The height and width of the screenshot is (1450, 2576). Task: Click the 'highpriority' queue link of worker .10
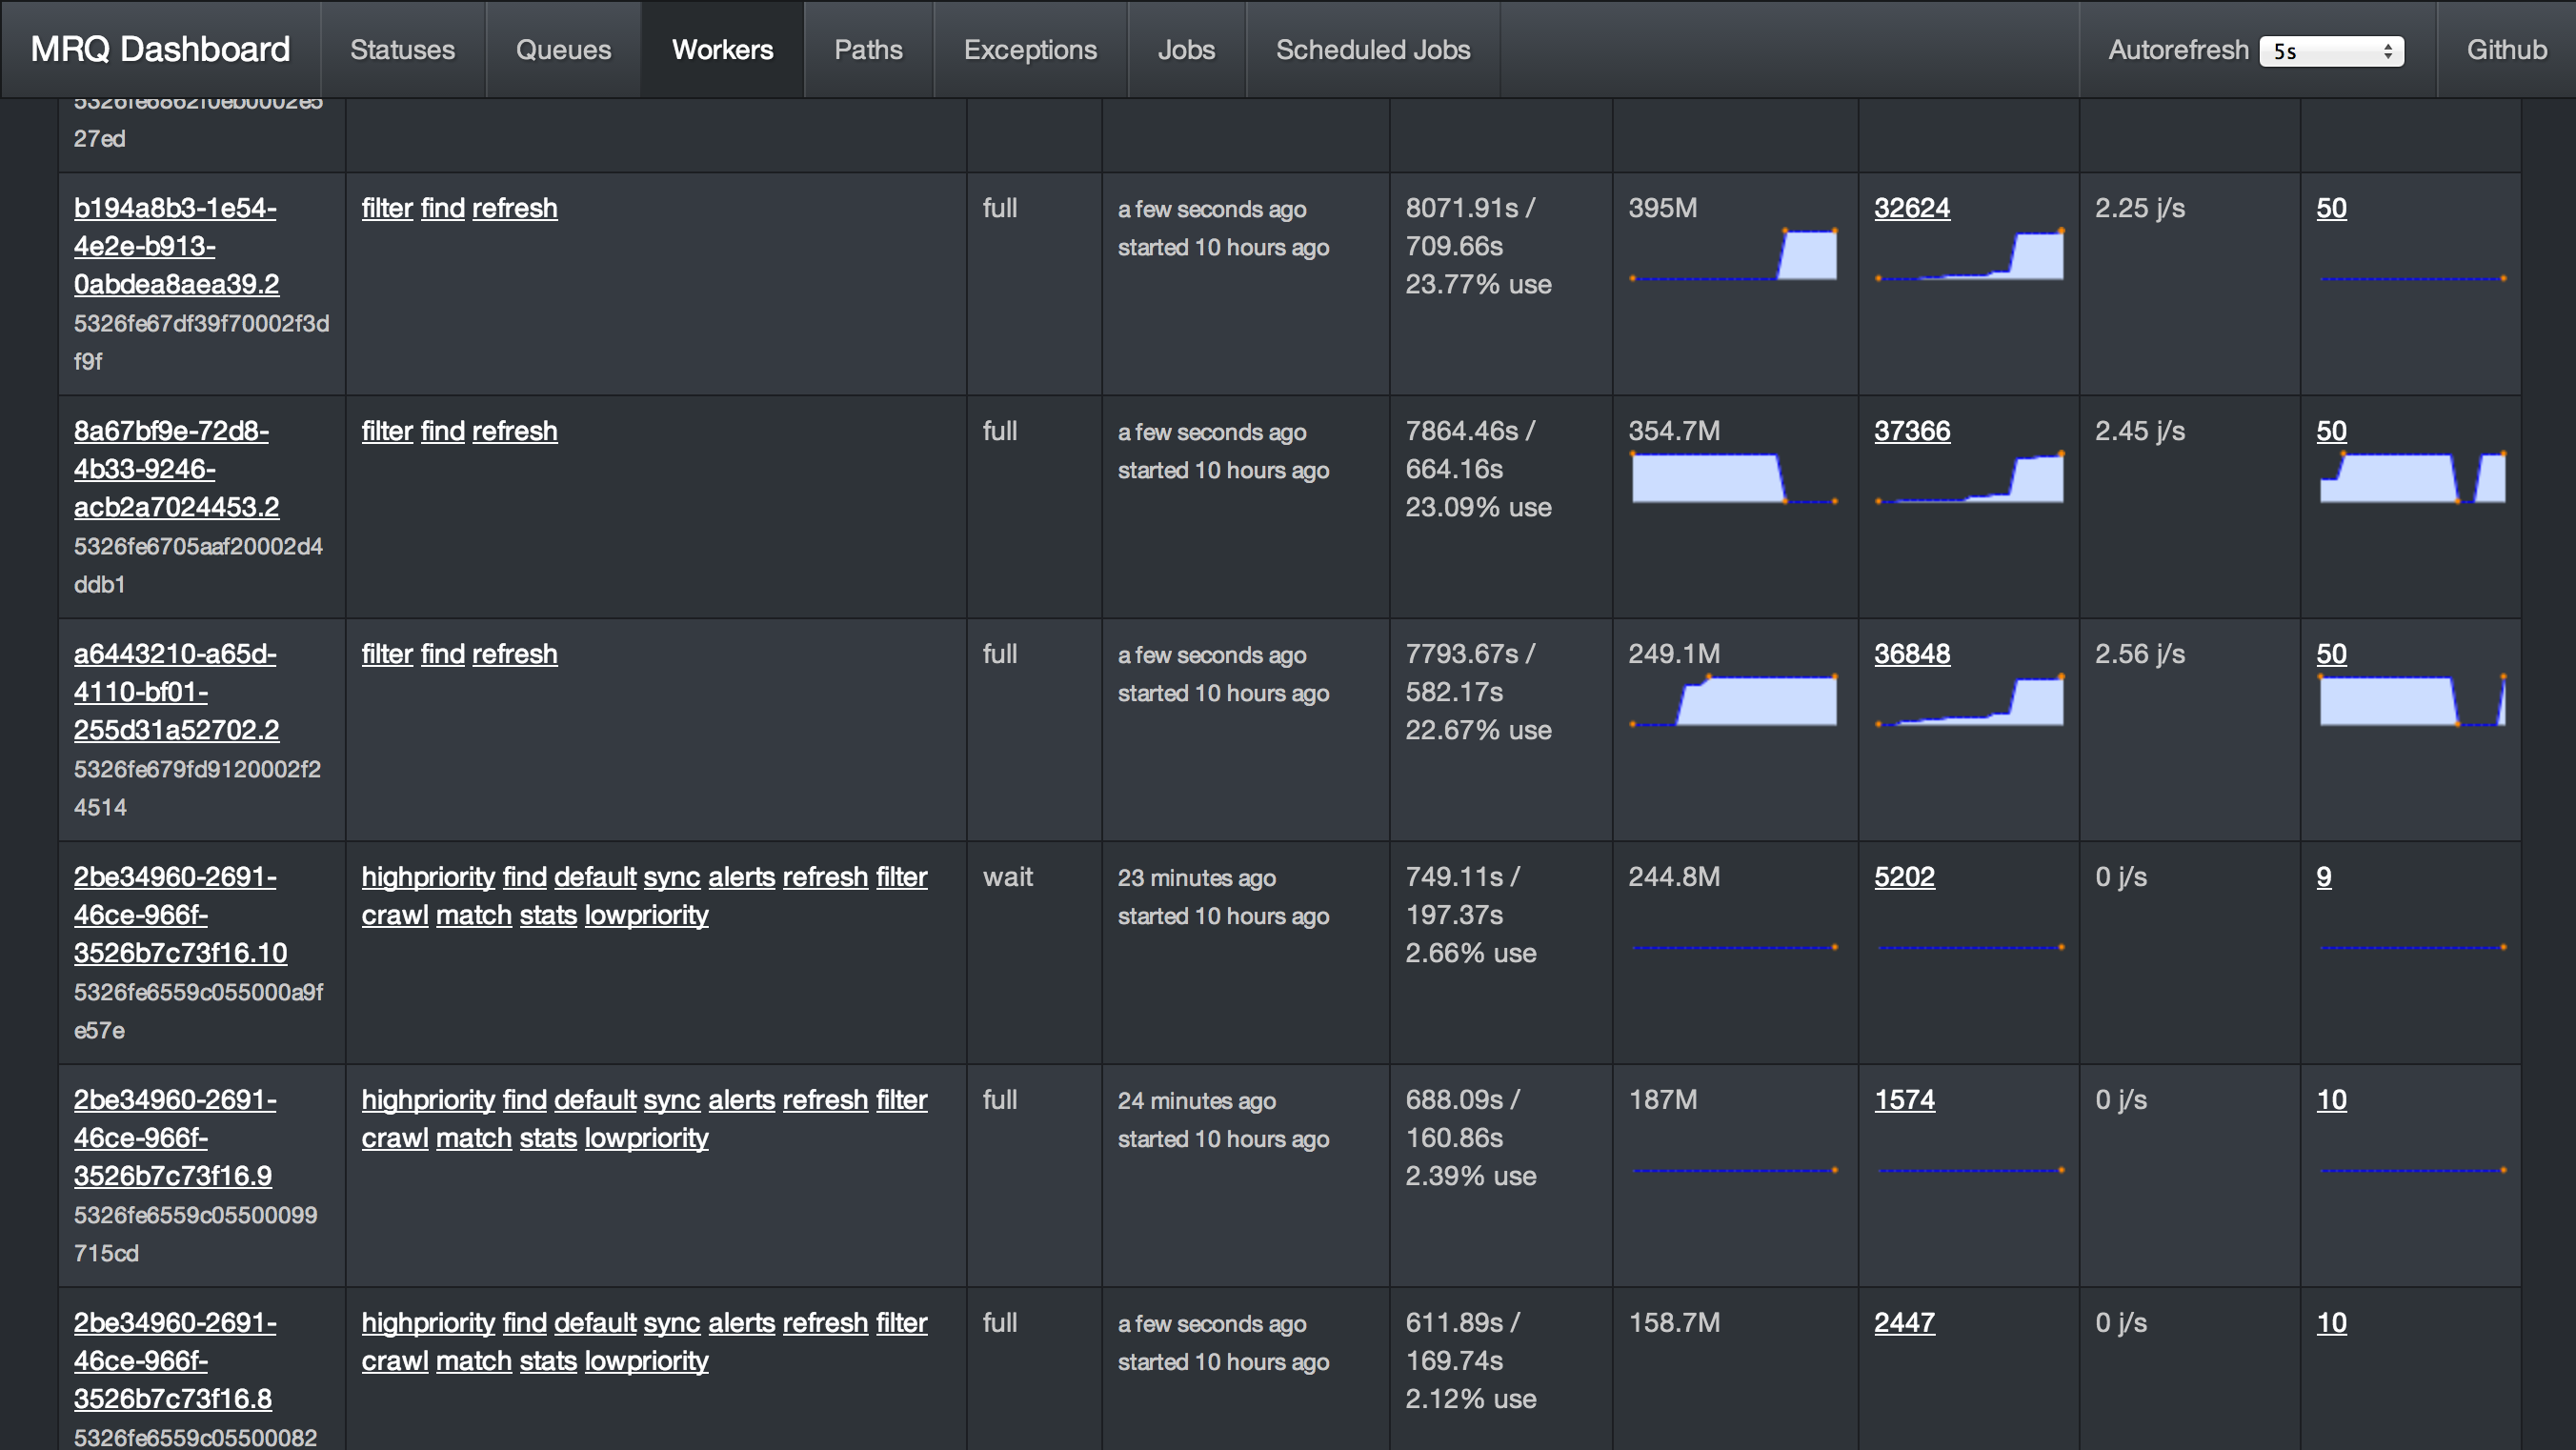pos(427,877)
